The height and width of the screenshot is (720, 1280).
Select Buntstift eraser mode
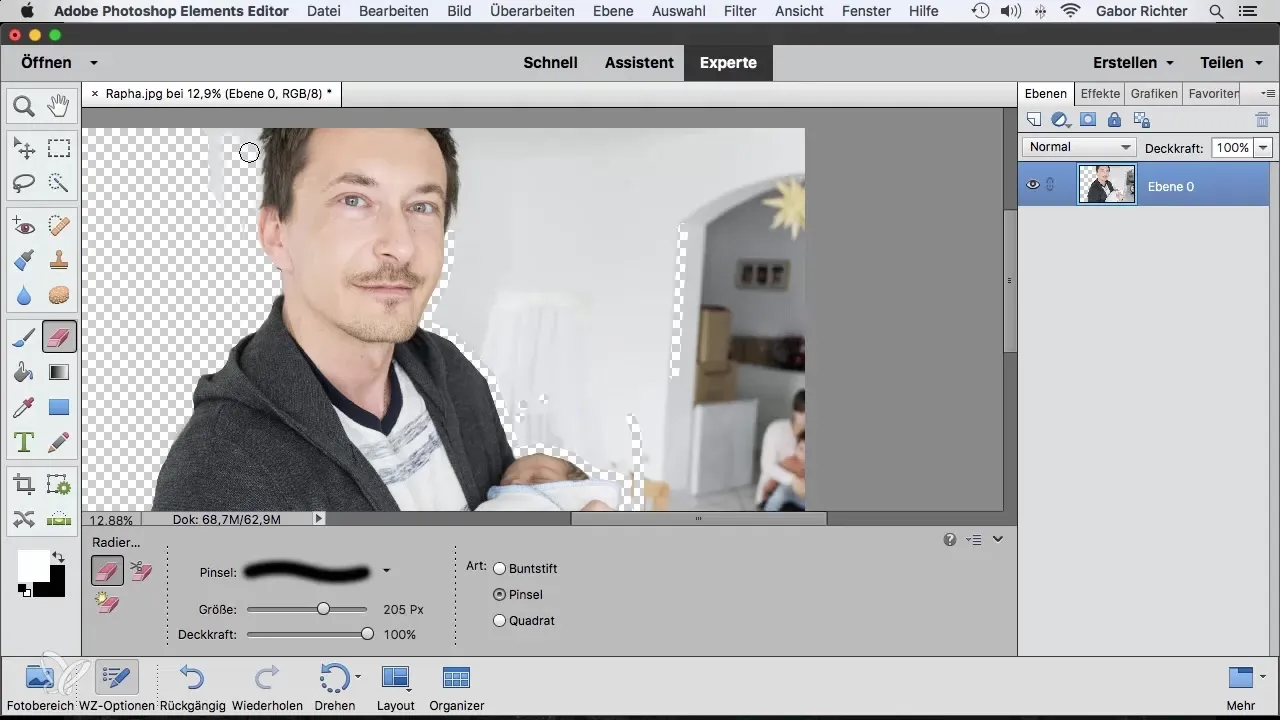click(500, 569)
